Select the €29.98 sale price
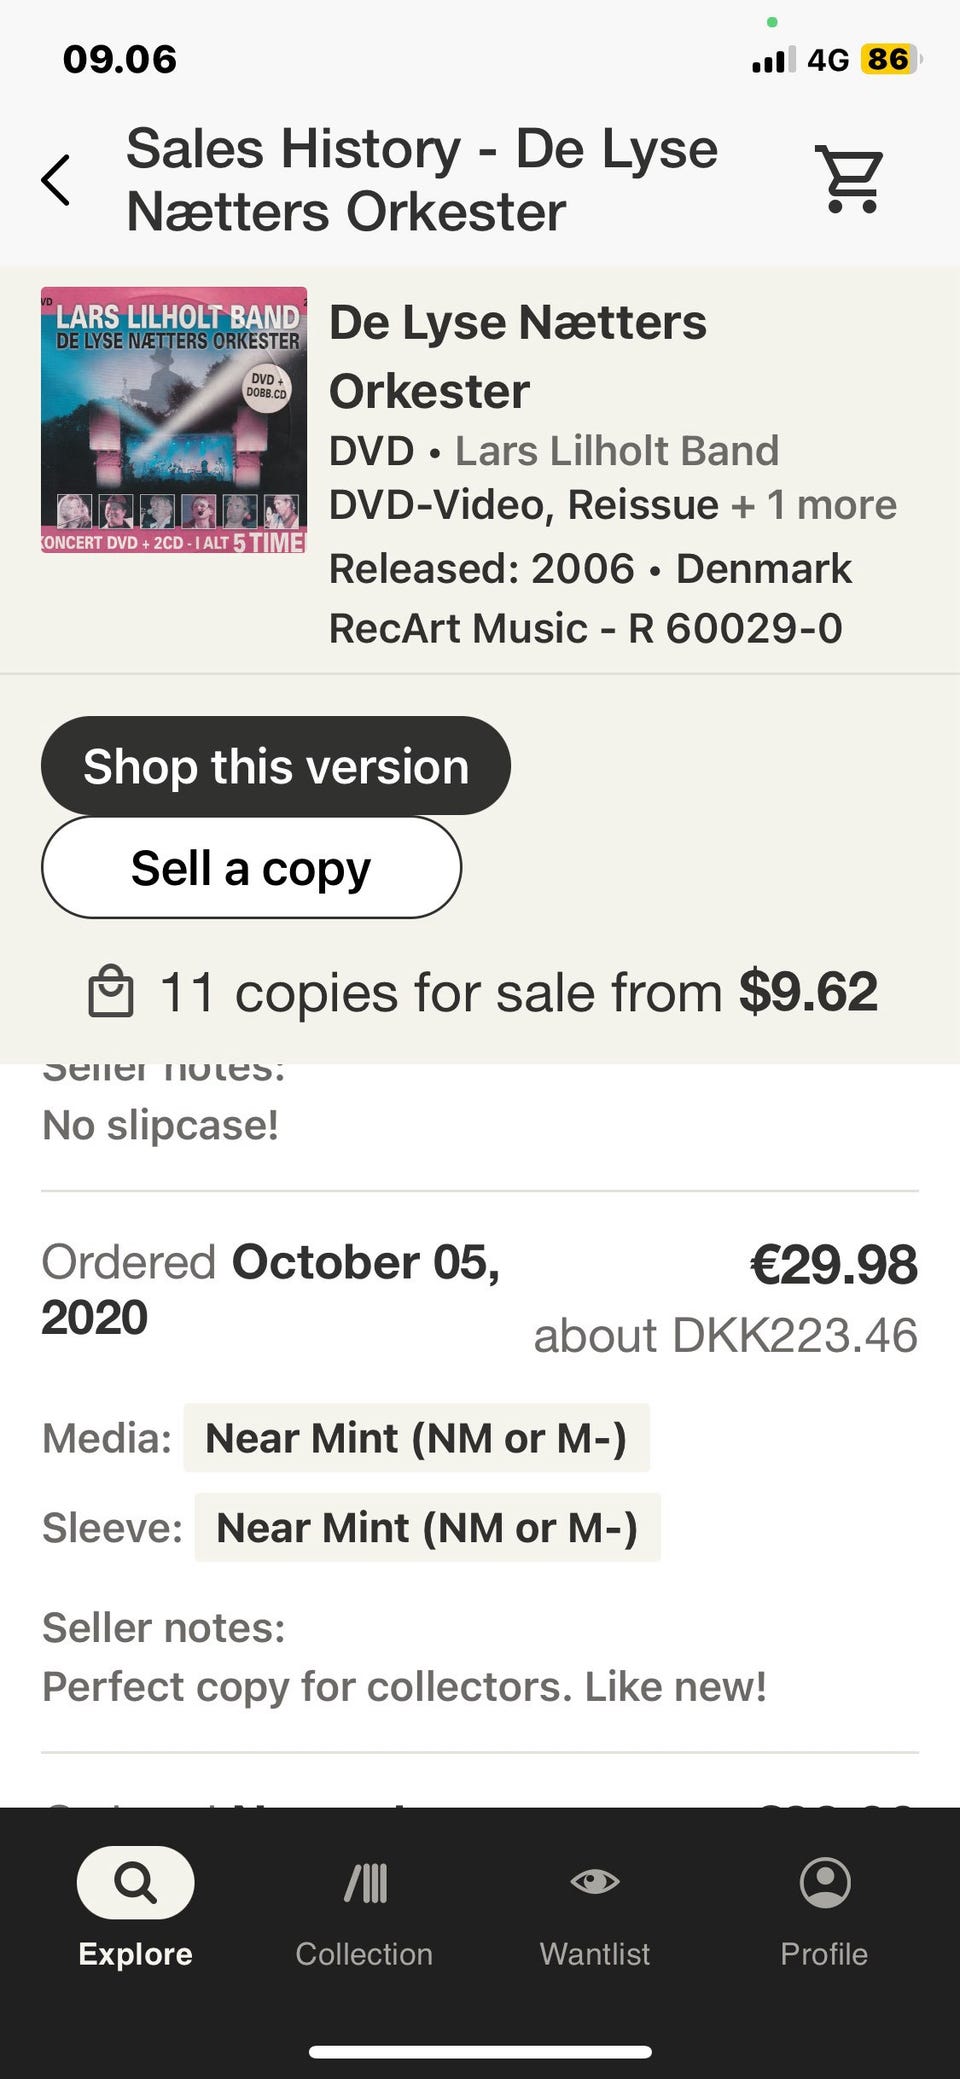 pos(833,1264)
